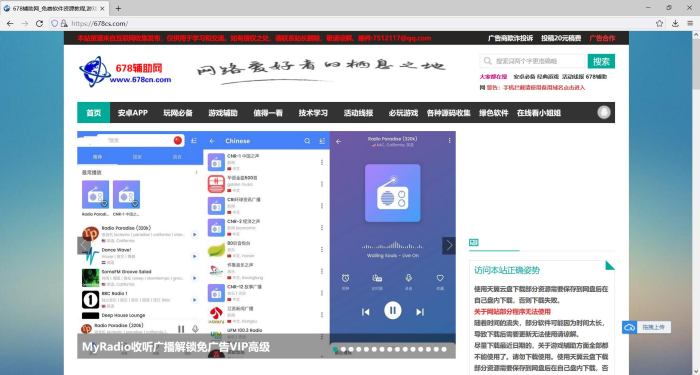700x375 pixels.
Task: Click the user avatar icon in nav bar
Action: point(604,112)
